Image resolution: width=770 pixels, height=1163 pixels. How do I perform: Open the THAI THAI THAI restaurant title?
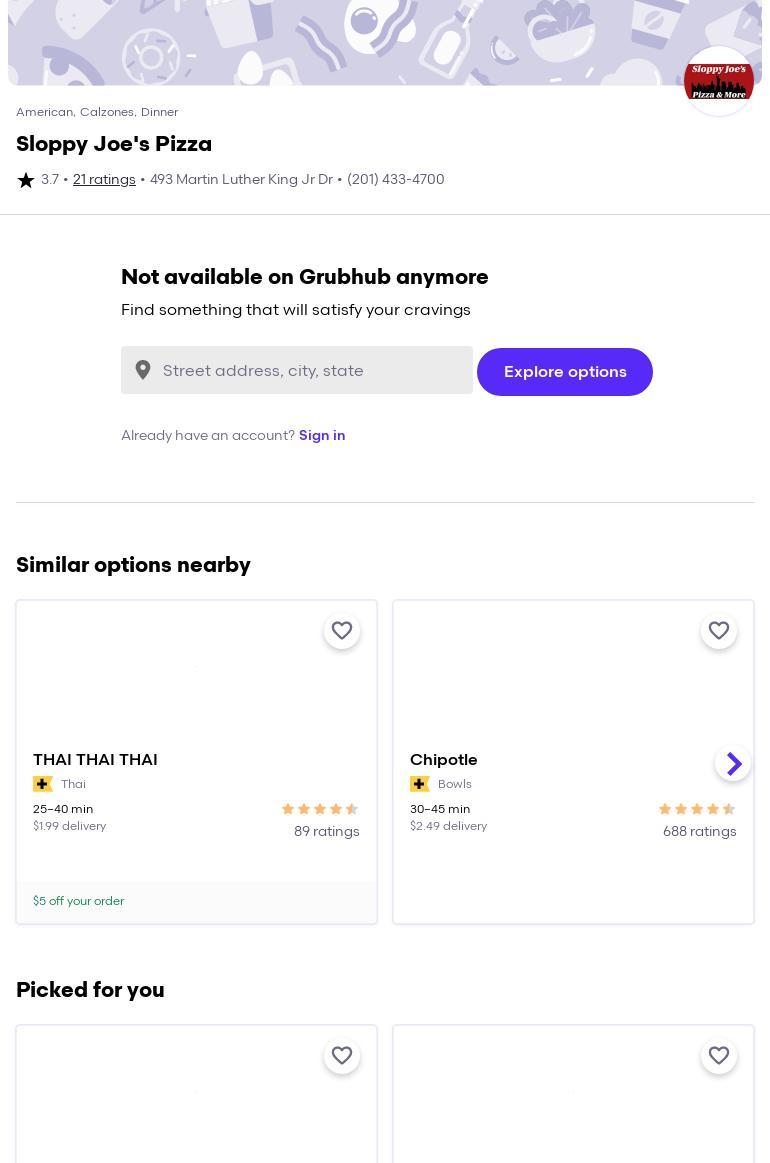[x=95, y=760]
